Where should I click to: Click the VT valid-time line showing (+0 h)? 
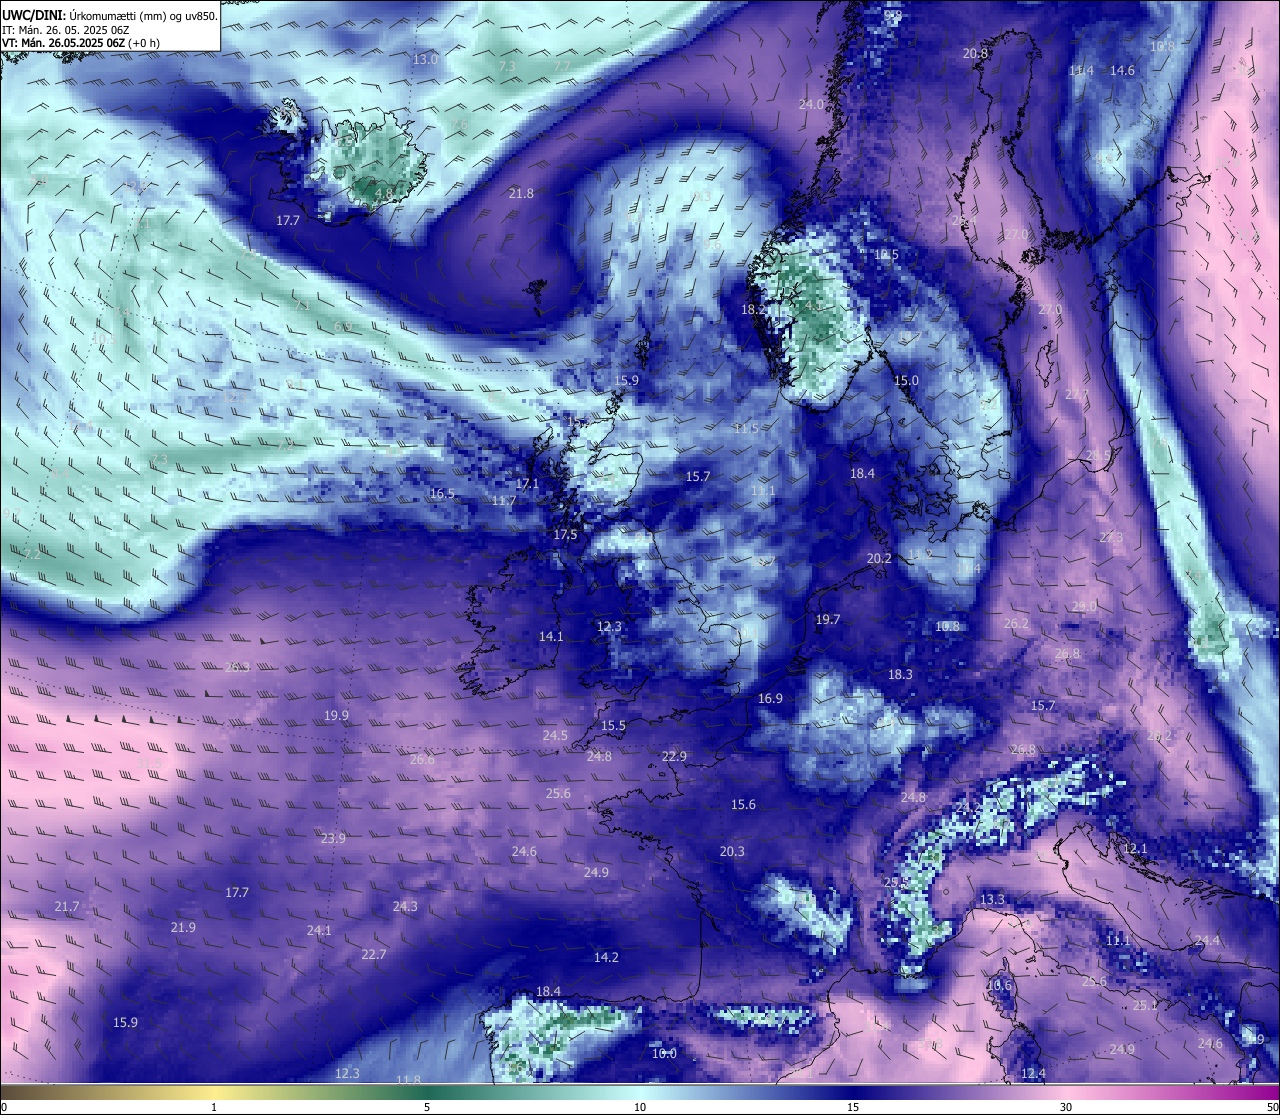click(81, 43)
